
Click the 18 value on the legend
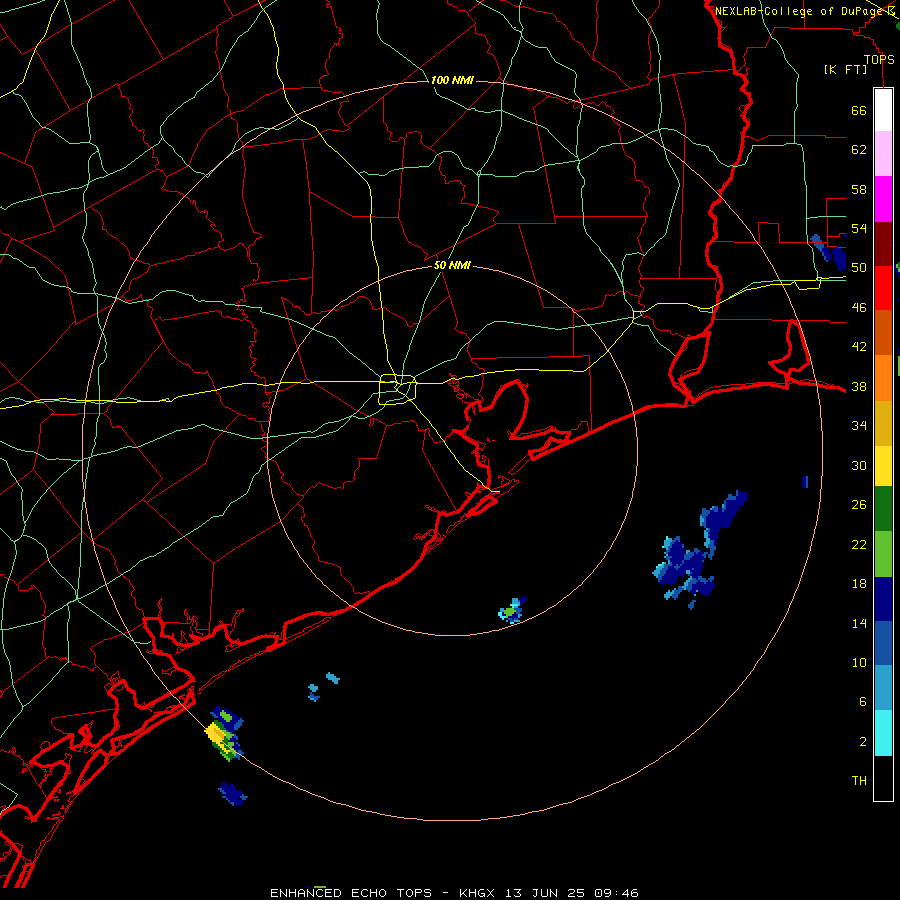859,584
